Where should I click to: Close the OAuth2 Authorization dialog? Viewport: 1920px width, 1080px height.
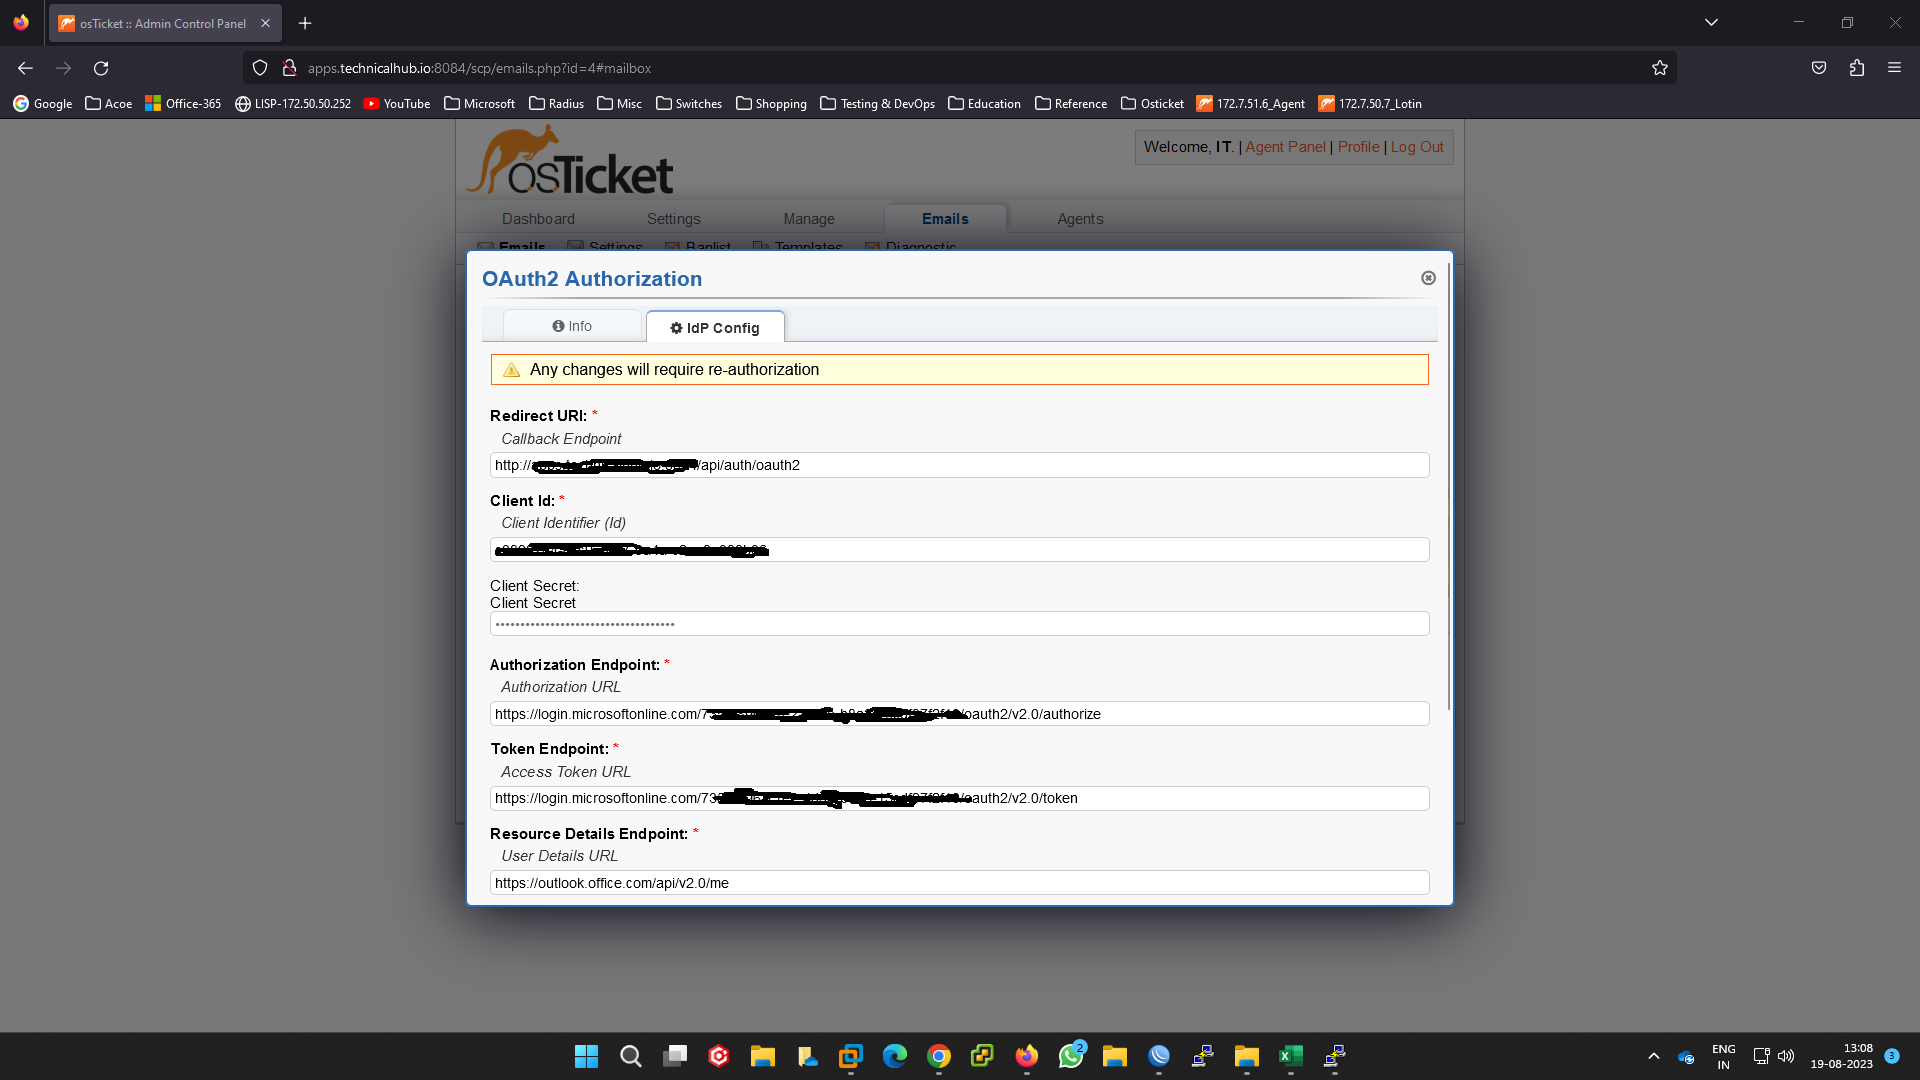1428,278
